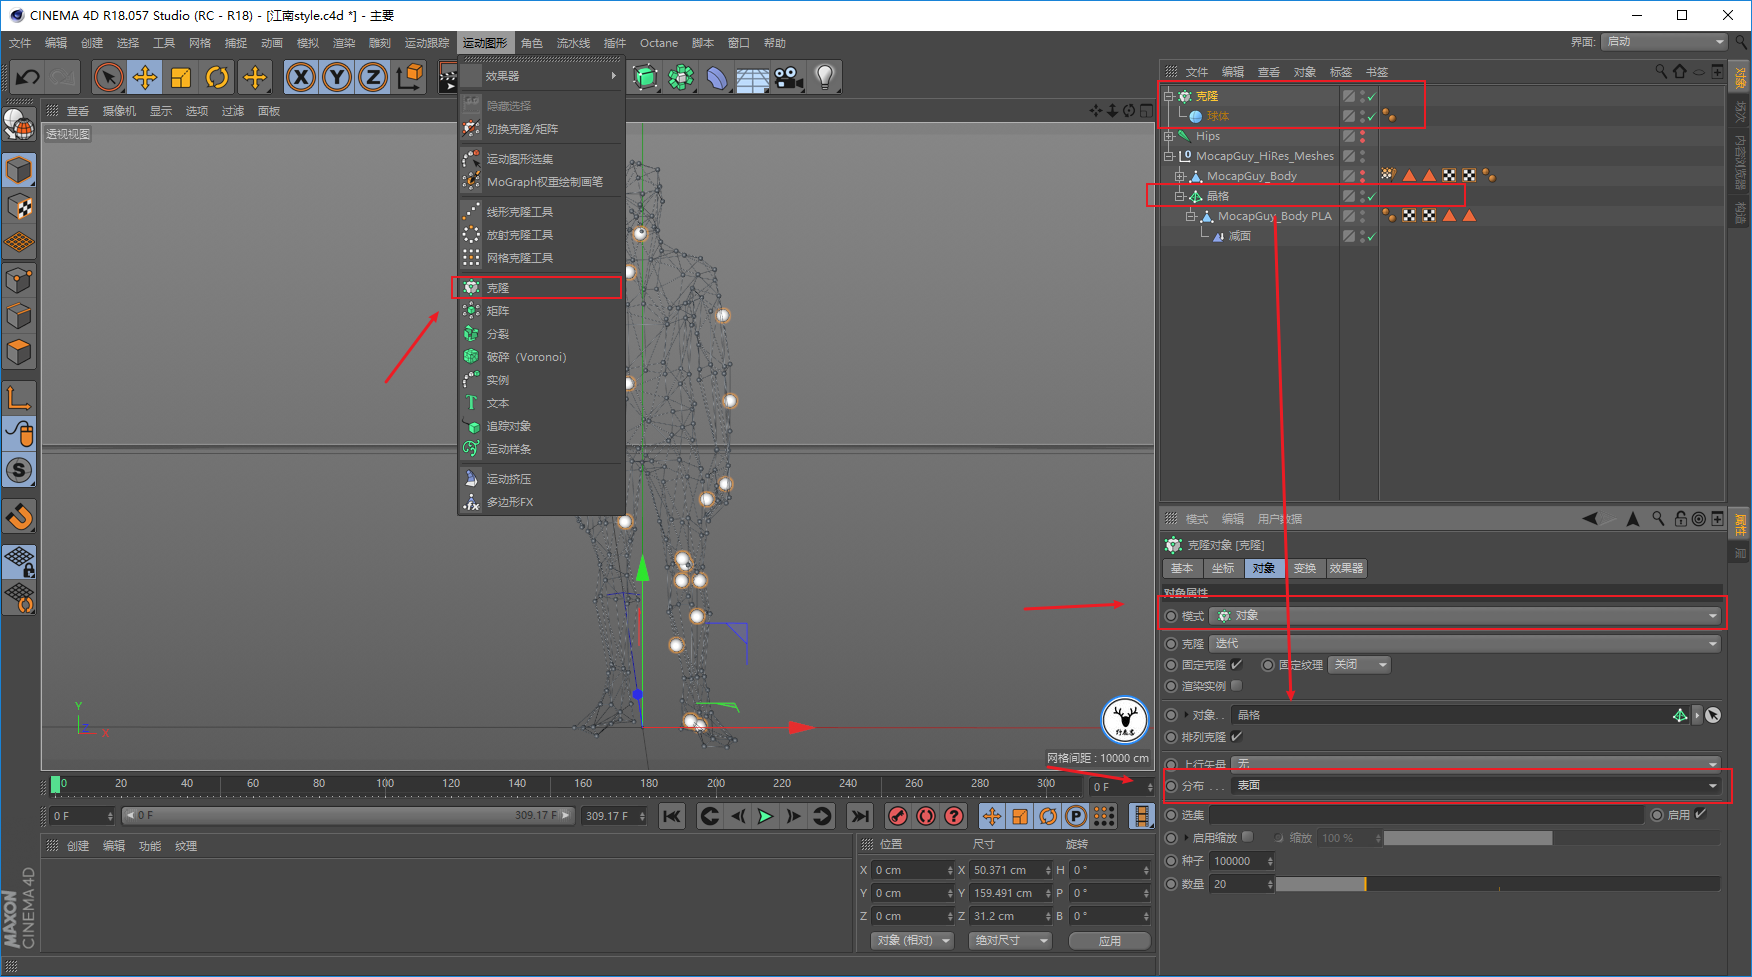Click the 纹理 material manager menu
1752x977 pixels.
point(186,846)
